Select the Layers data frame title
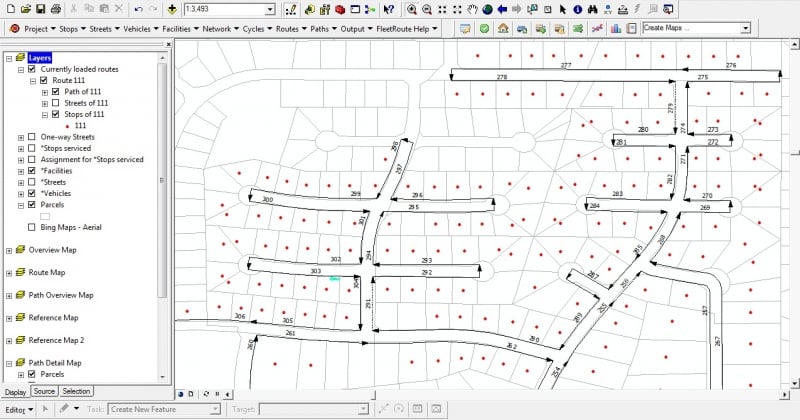 (x=40, y=58)
